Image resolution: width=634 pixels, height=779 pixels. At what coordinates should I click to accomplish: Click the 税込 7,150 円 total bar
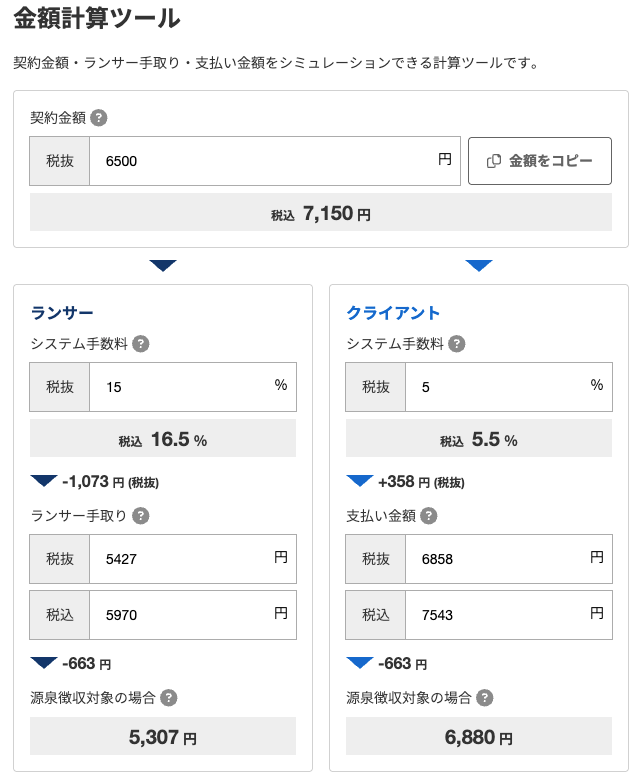(x=320, y=213)
